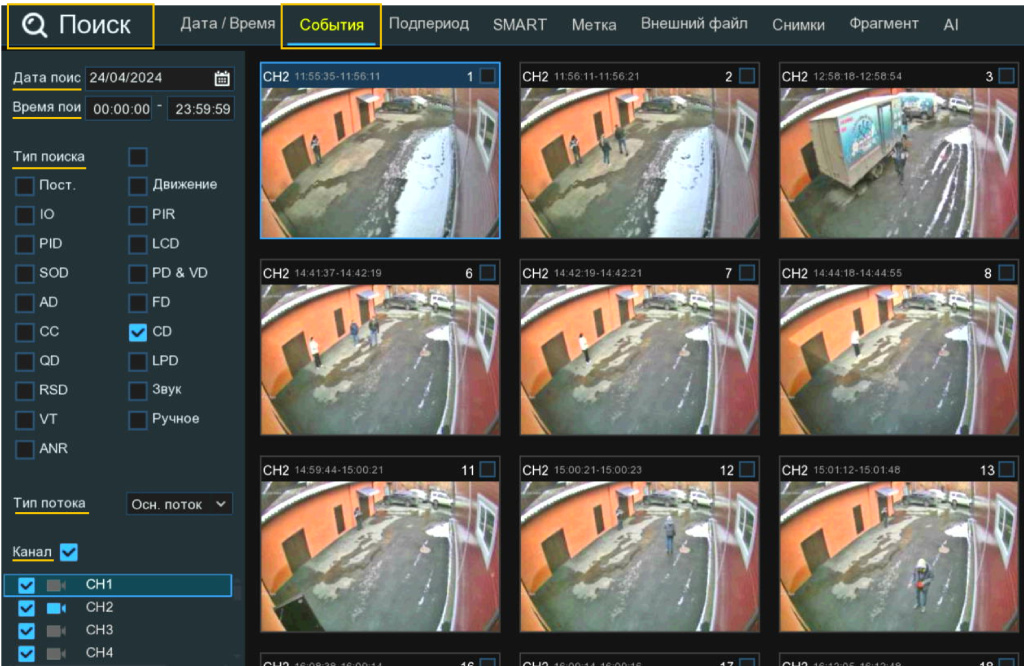Open the Осн. поток stream type dropdown

click(180, 505)
